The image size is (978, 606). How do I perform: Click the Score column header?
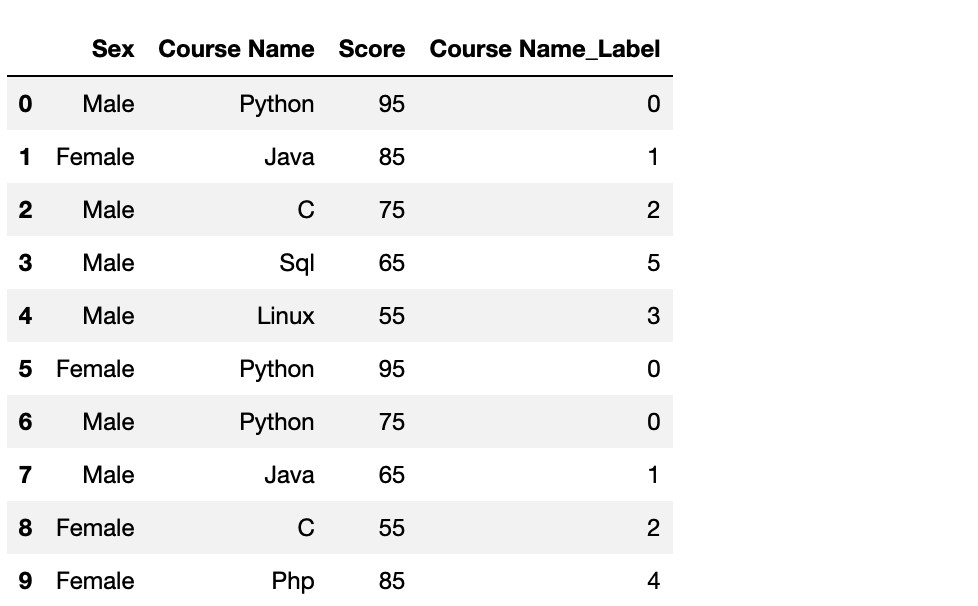click(372, 49)
